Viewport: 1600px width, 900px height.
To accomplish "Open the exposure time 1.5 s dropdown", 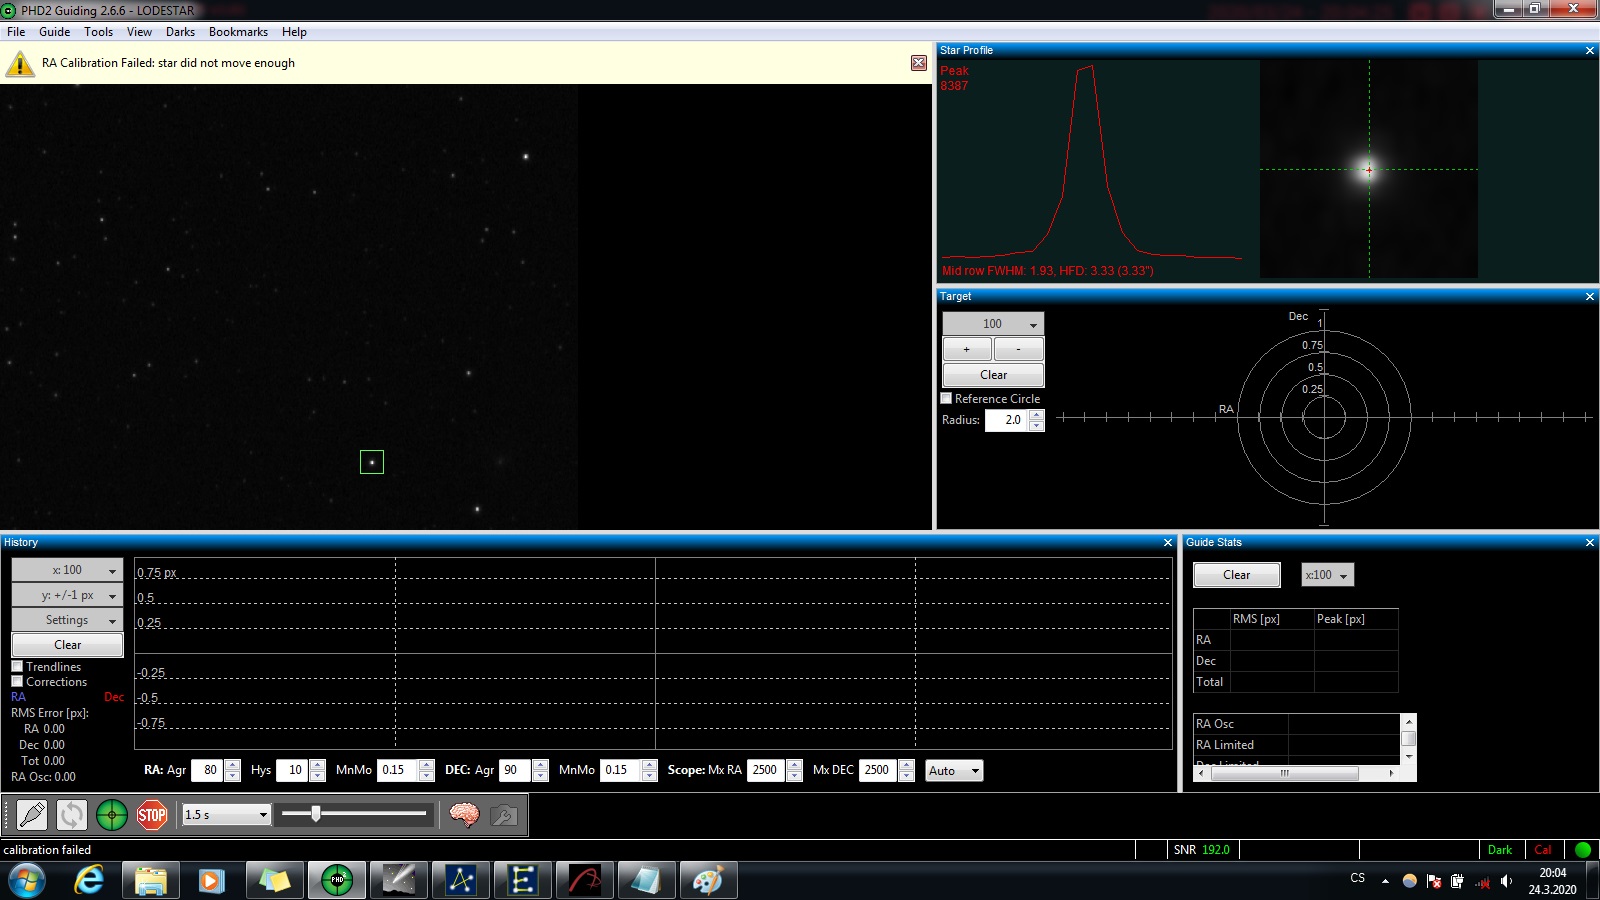I will point(226,815).
